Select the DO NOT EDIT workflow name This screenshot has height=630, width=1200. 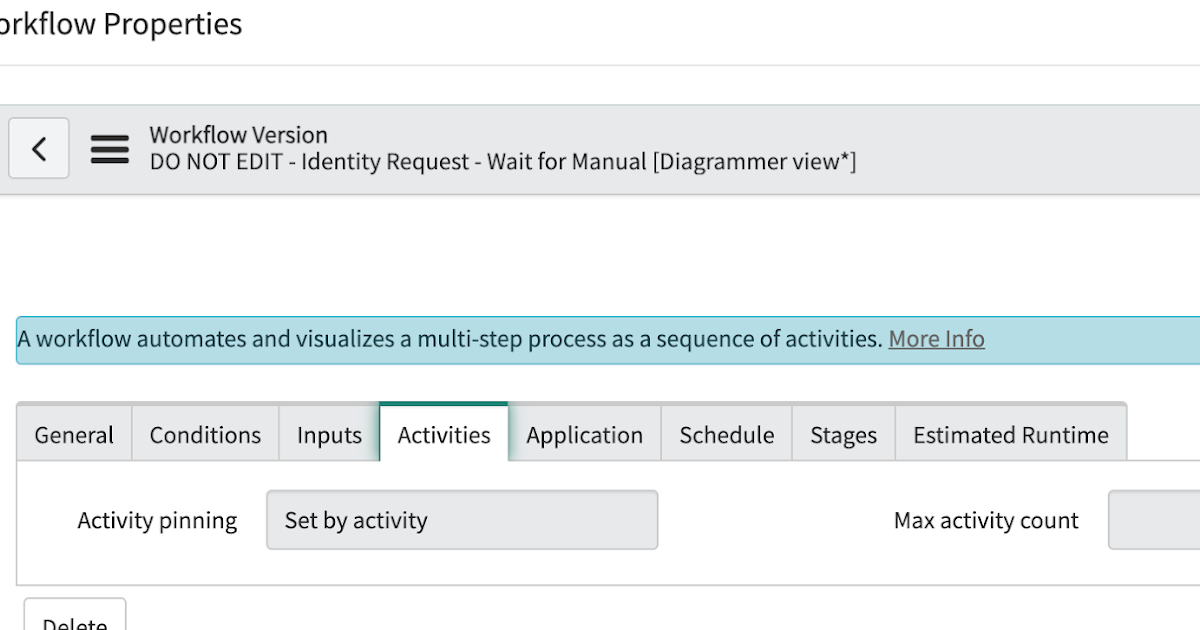[502, 161]
